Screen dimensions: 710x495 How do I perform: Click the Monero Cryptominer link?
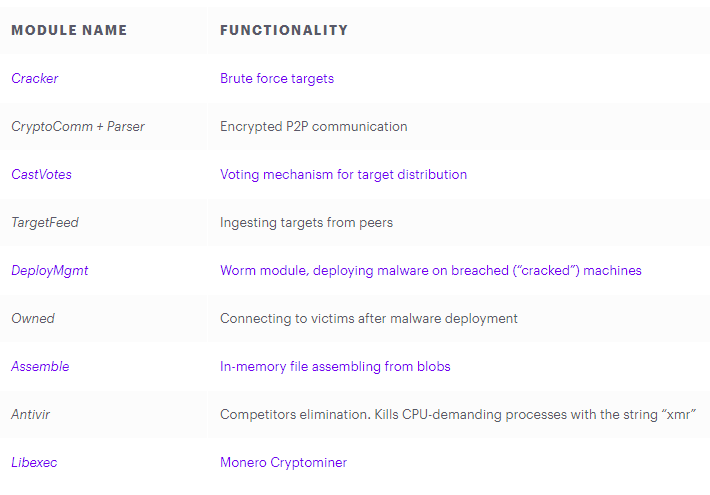(x=283, y=463)
